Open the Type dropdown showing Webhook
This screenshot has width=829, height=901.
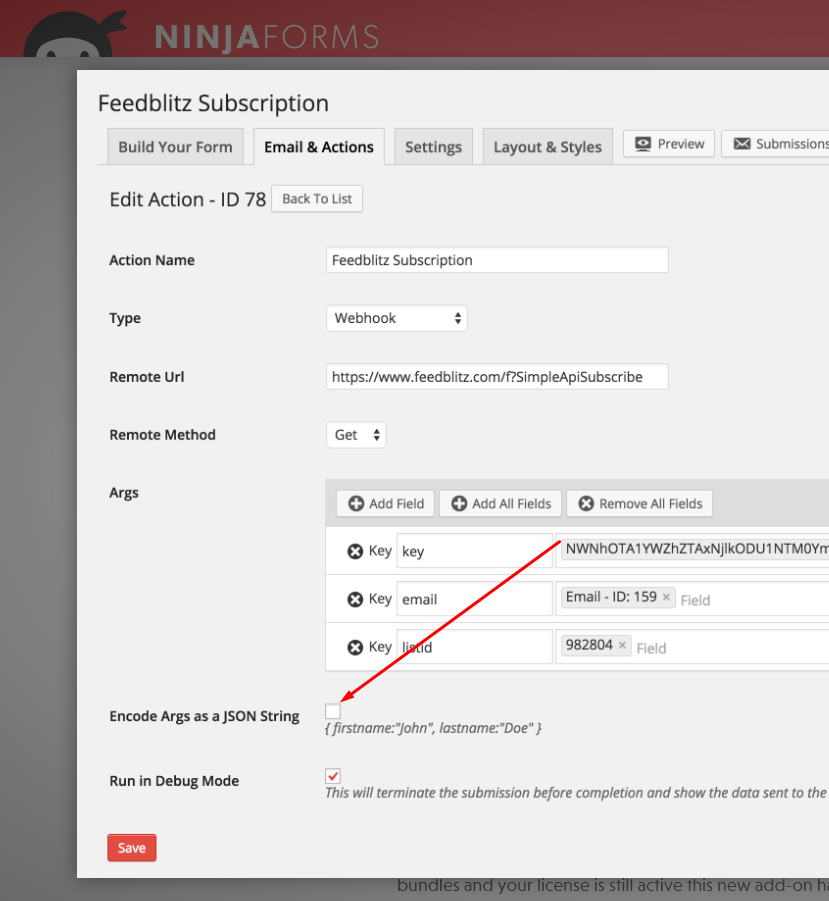tap(396, 318)
